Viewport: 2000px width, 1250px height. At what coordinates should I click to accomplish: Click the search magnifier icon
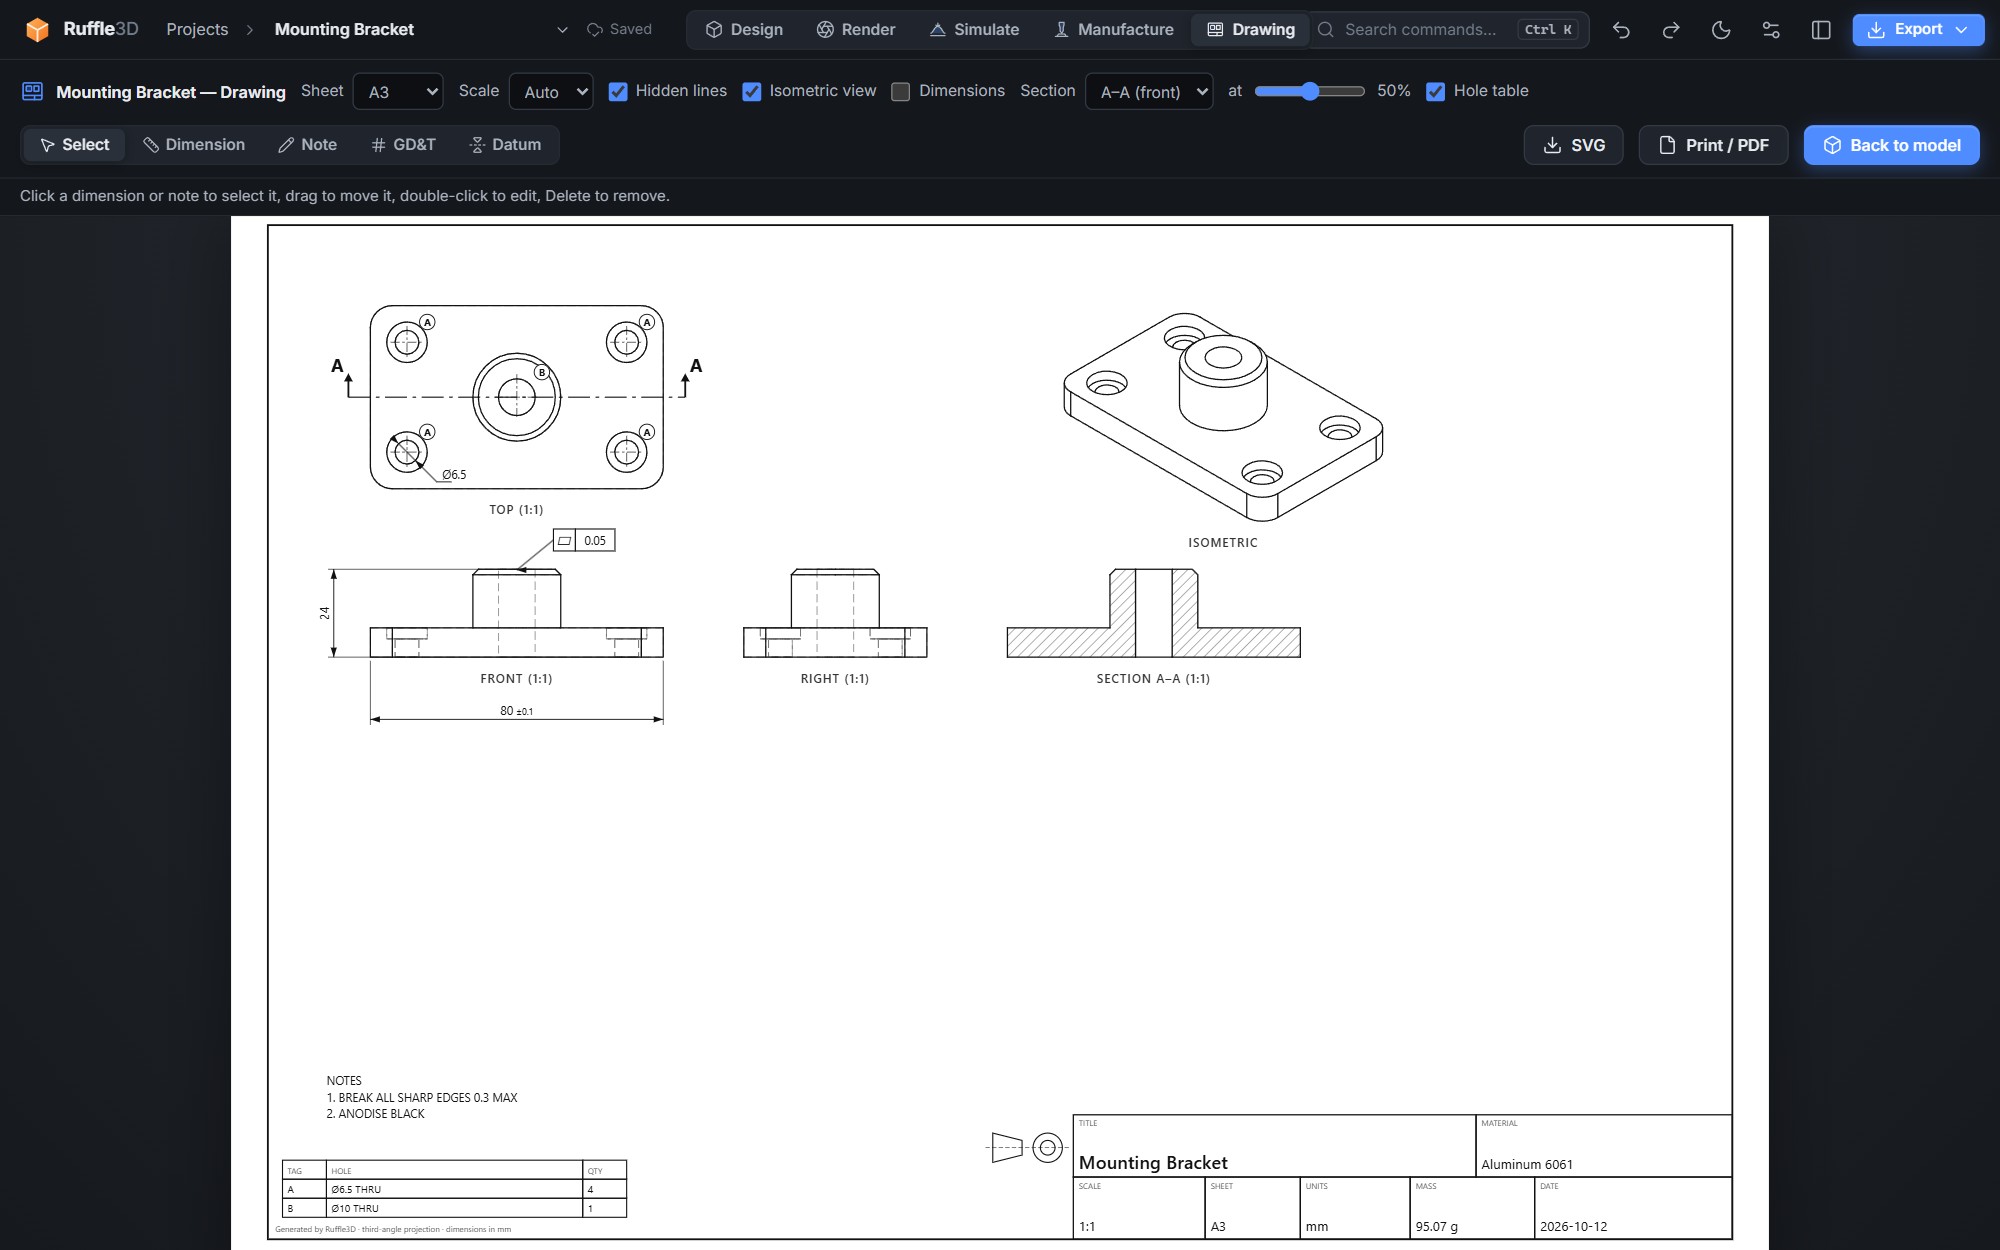[x=1326, y=30]
